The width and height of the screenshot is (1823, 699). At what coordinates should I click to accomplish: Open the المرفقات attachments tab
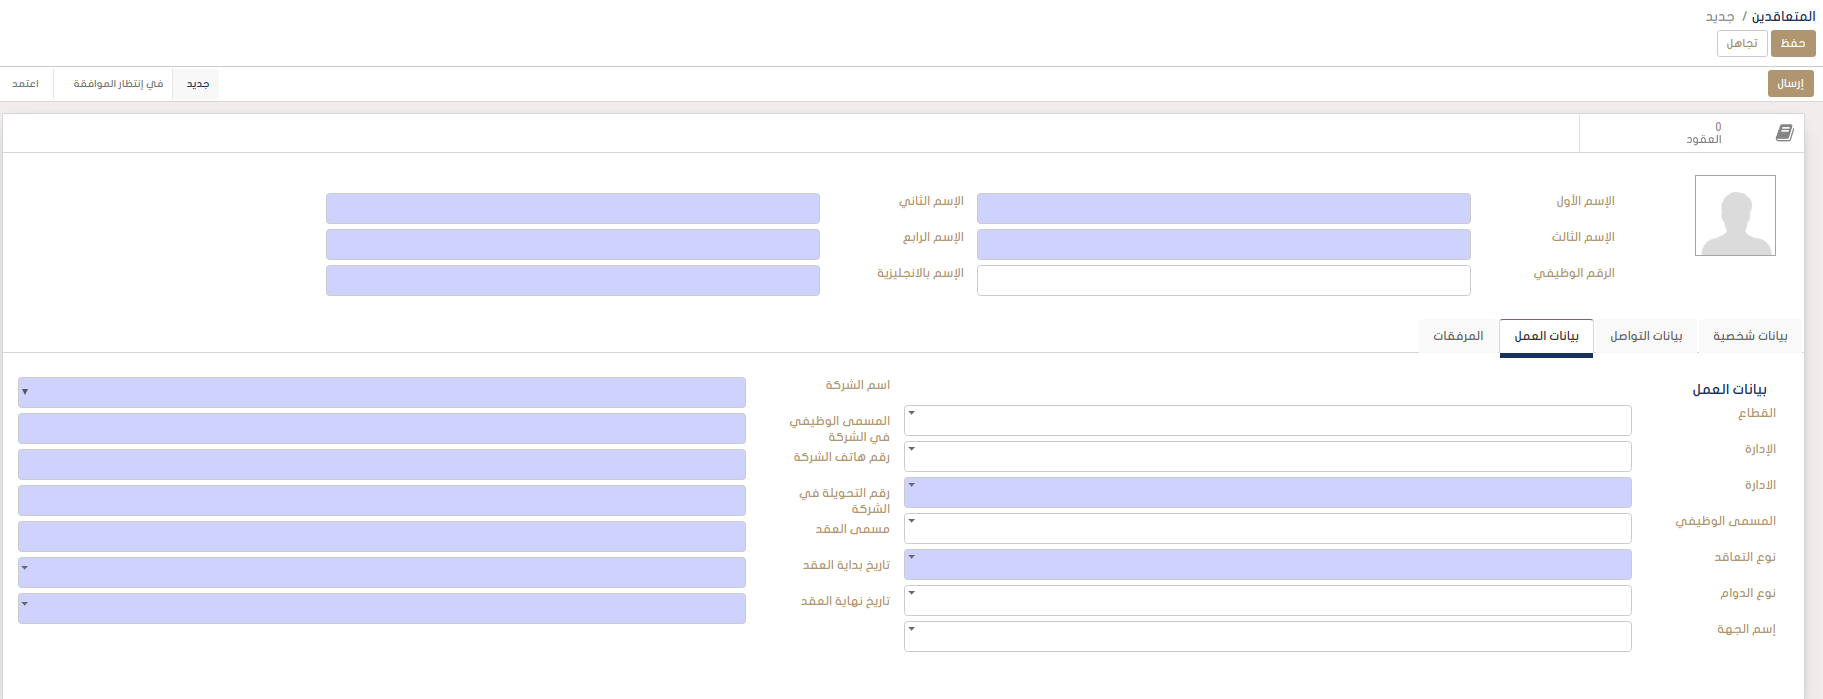(1458, 336)
